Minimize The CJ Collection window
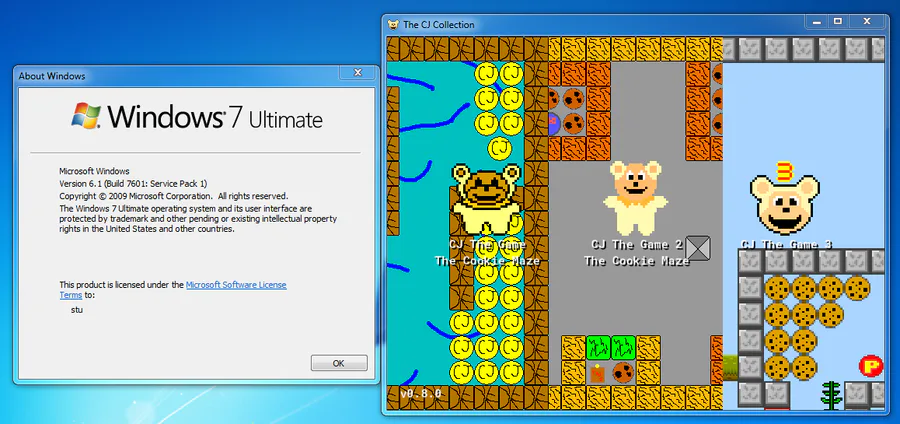900x424 pixels. [816, 22]
